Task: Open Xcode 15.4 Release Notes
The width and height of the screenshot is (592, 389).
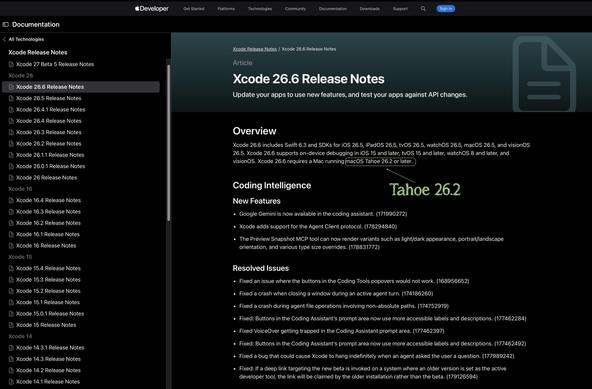Action: (x=48, y=268)
